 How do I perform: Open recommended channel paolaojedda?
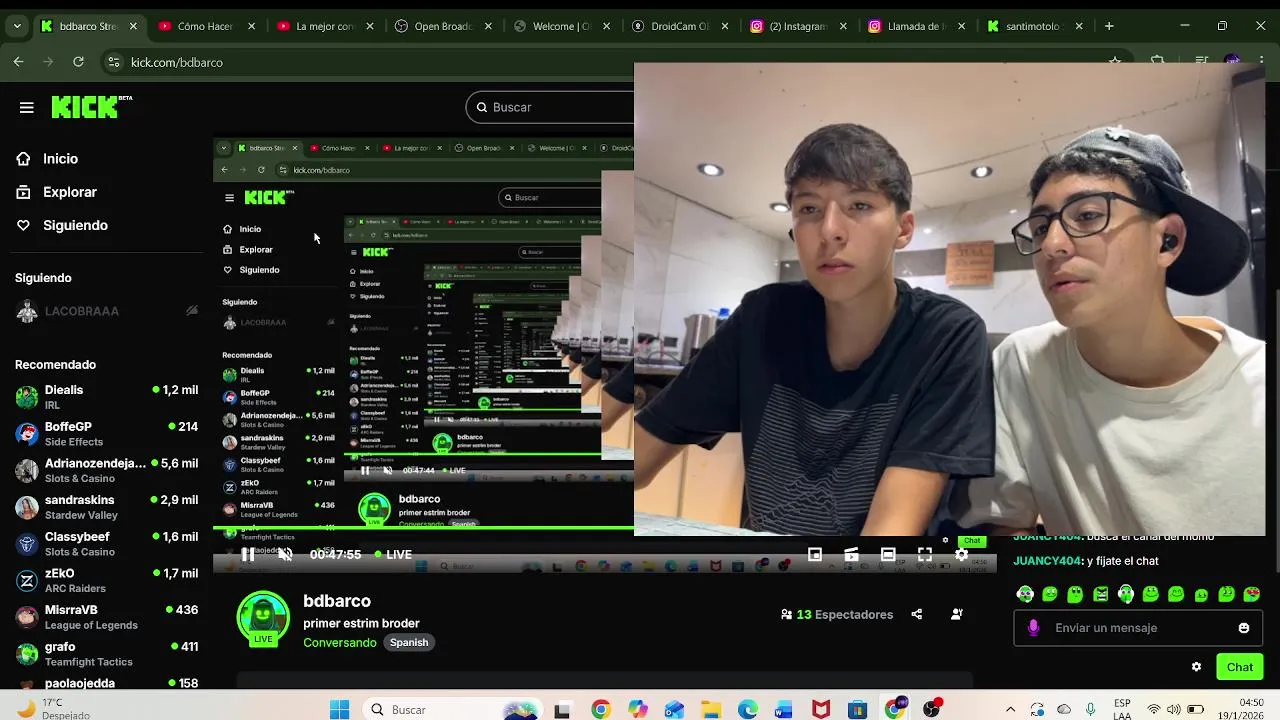pos(107,684)
